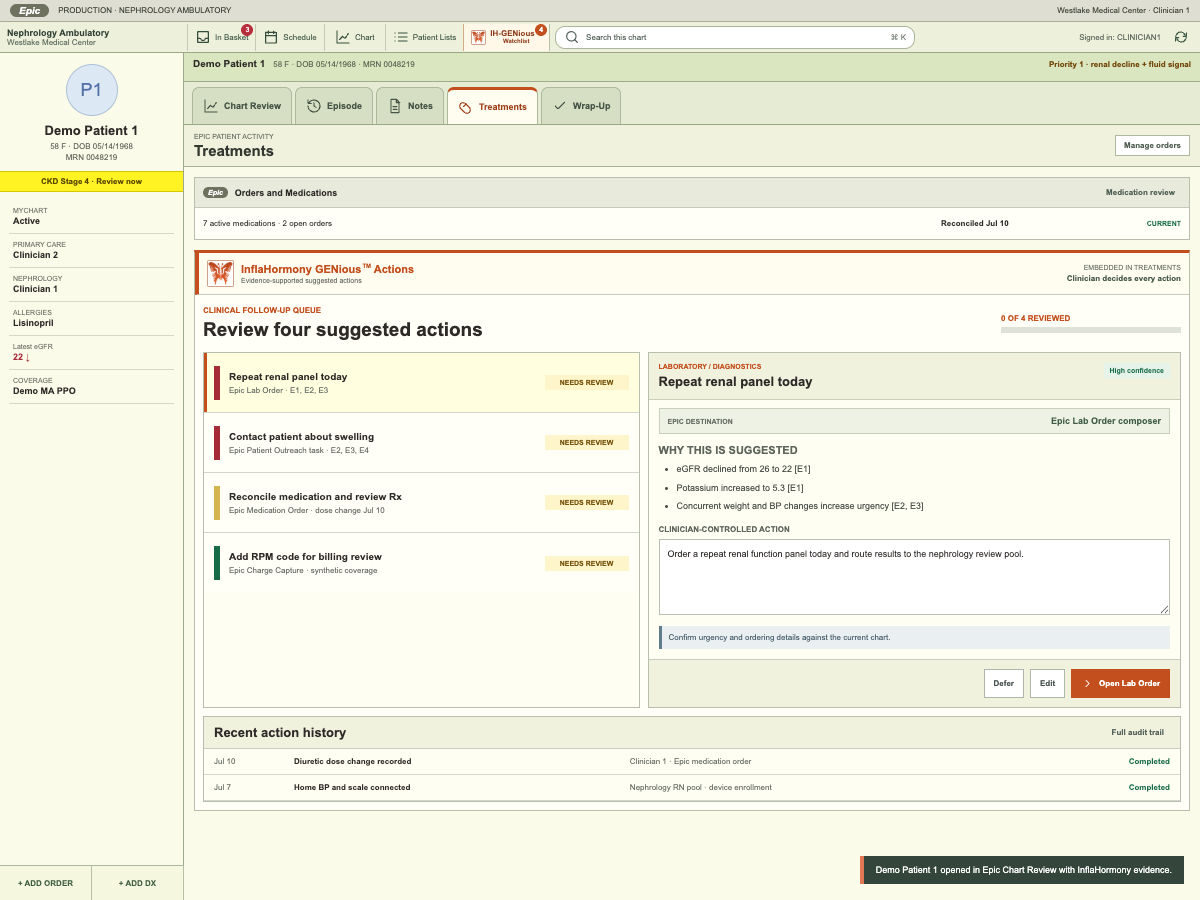Click the High confidence badge
This screenshot has height=900, width=1200.
1137,370
